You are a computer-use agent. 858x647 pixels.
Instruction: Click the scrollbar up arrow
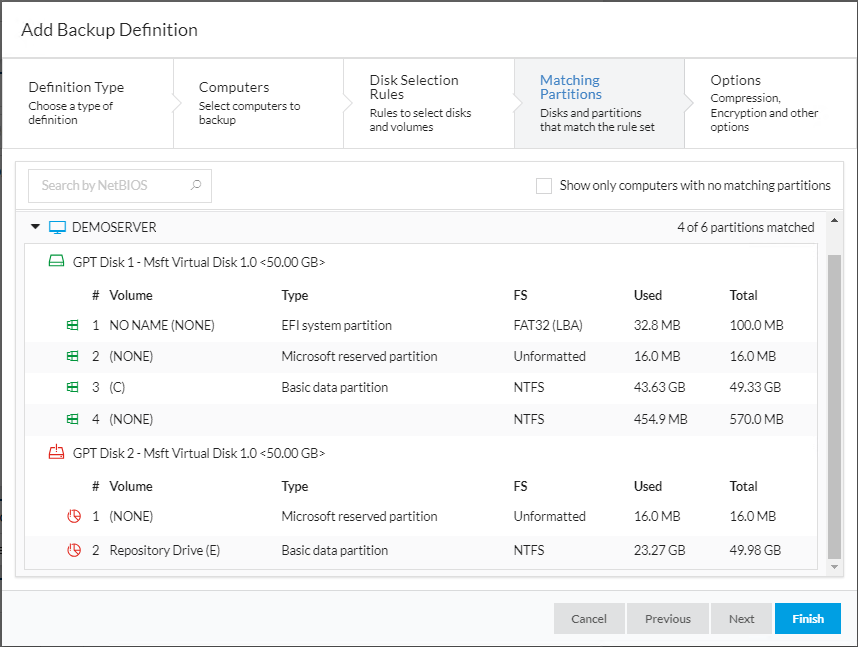point(835,220)
